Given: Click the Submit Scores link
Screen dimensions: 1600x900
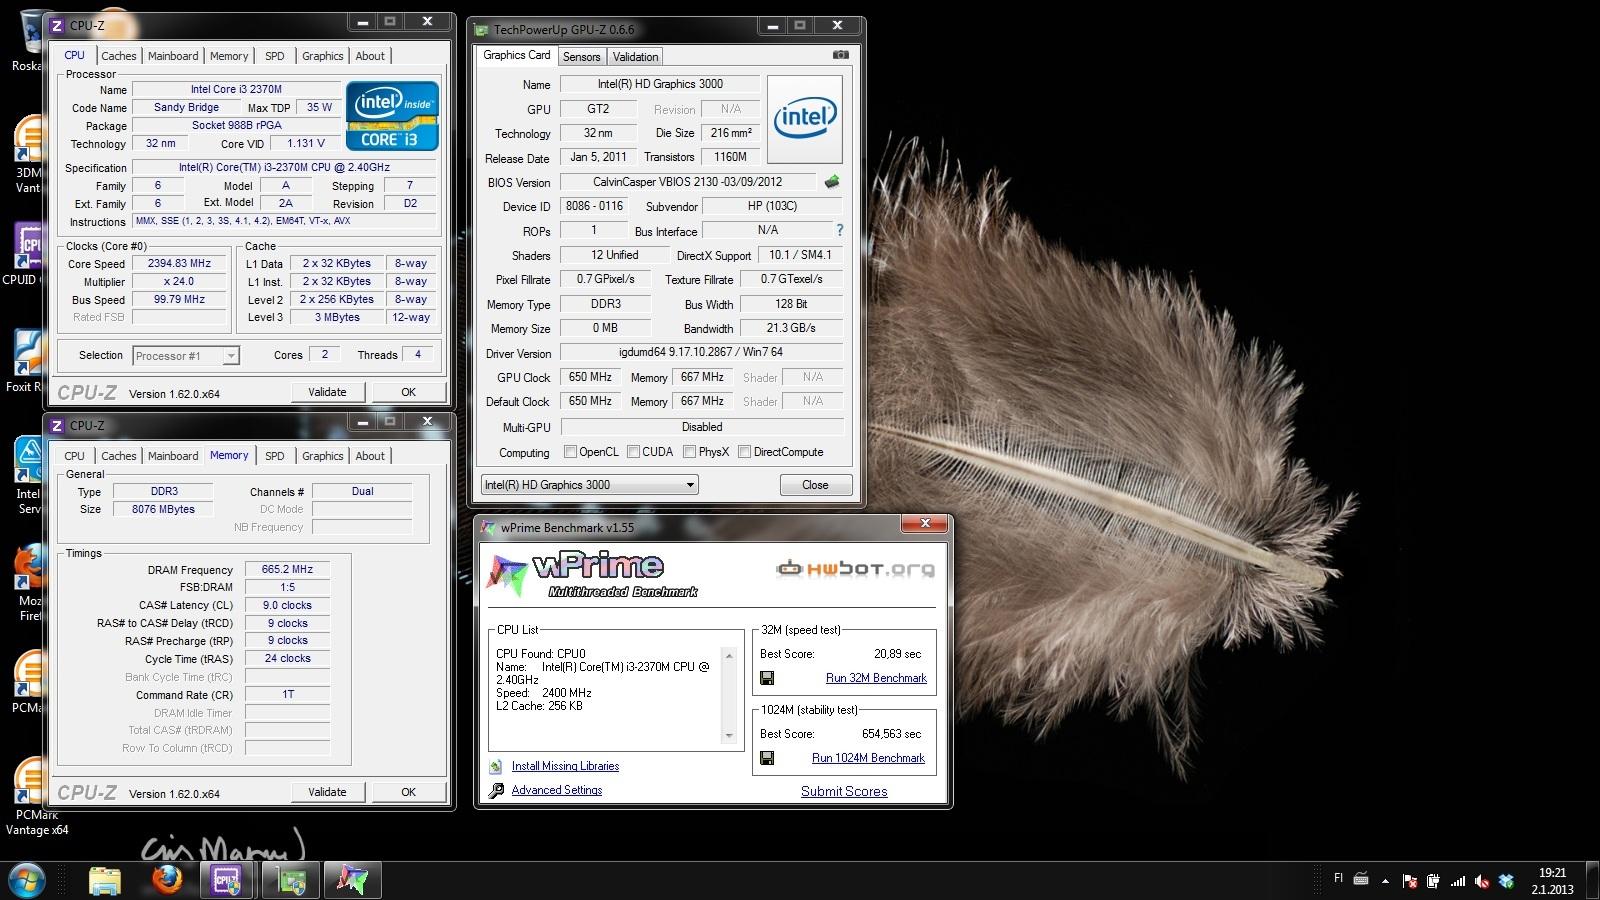Looking at the screenshot, I should (x=844, y=791).
